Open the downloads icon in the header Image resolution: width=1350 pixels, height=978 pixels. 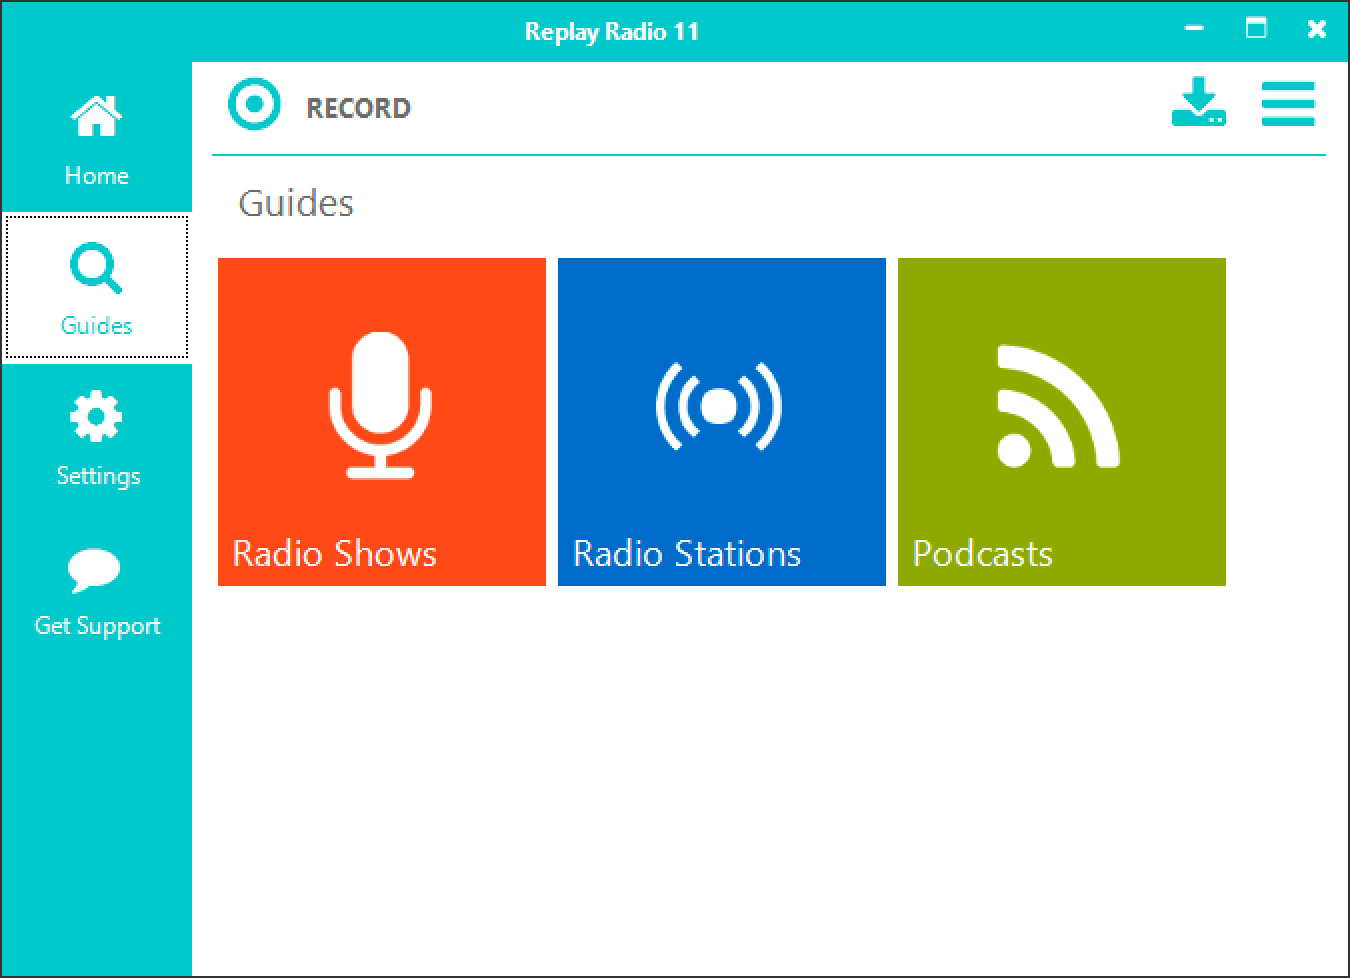point(1198,102)
